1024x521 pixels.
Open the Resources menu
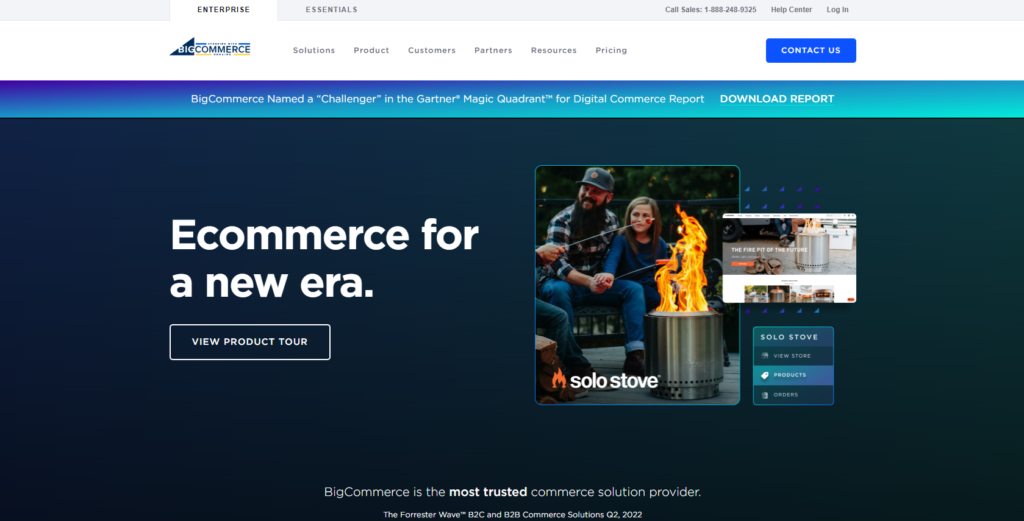click(x=554, y=50)
